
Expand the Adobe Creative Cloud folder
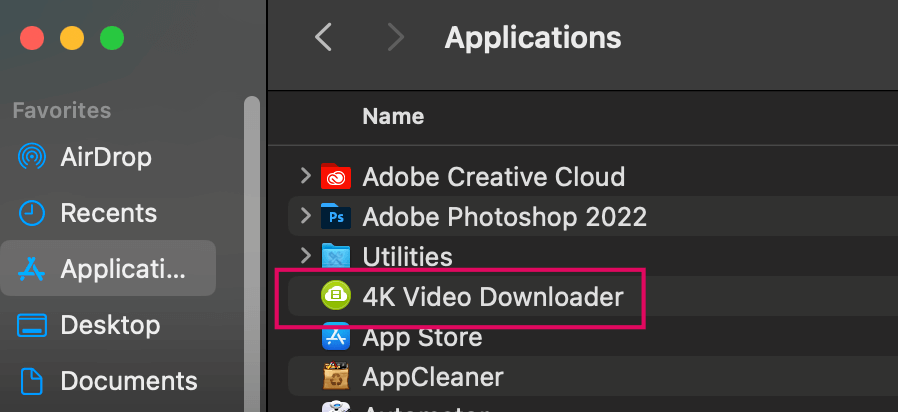306,176
